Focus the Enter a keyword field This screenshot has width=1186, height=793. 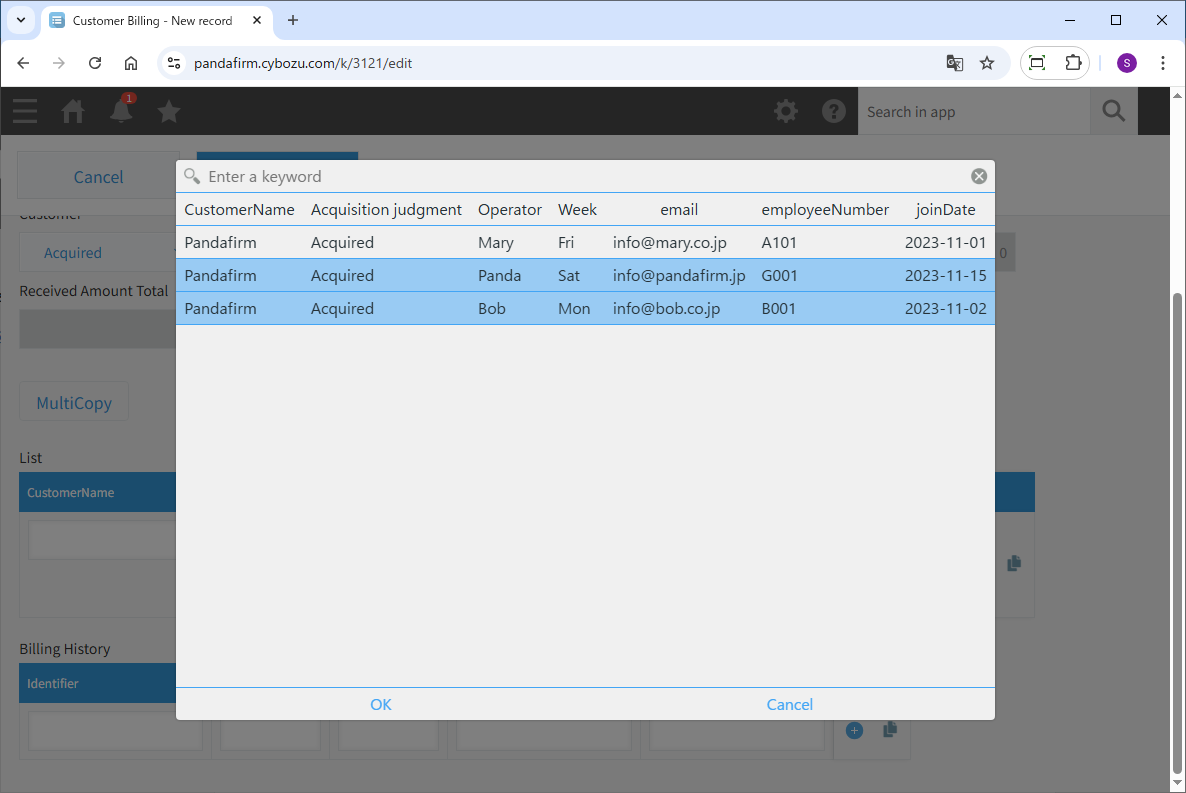(x=580, y=177)
